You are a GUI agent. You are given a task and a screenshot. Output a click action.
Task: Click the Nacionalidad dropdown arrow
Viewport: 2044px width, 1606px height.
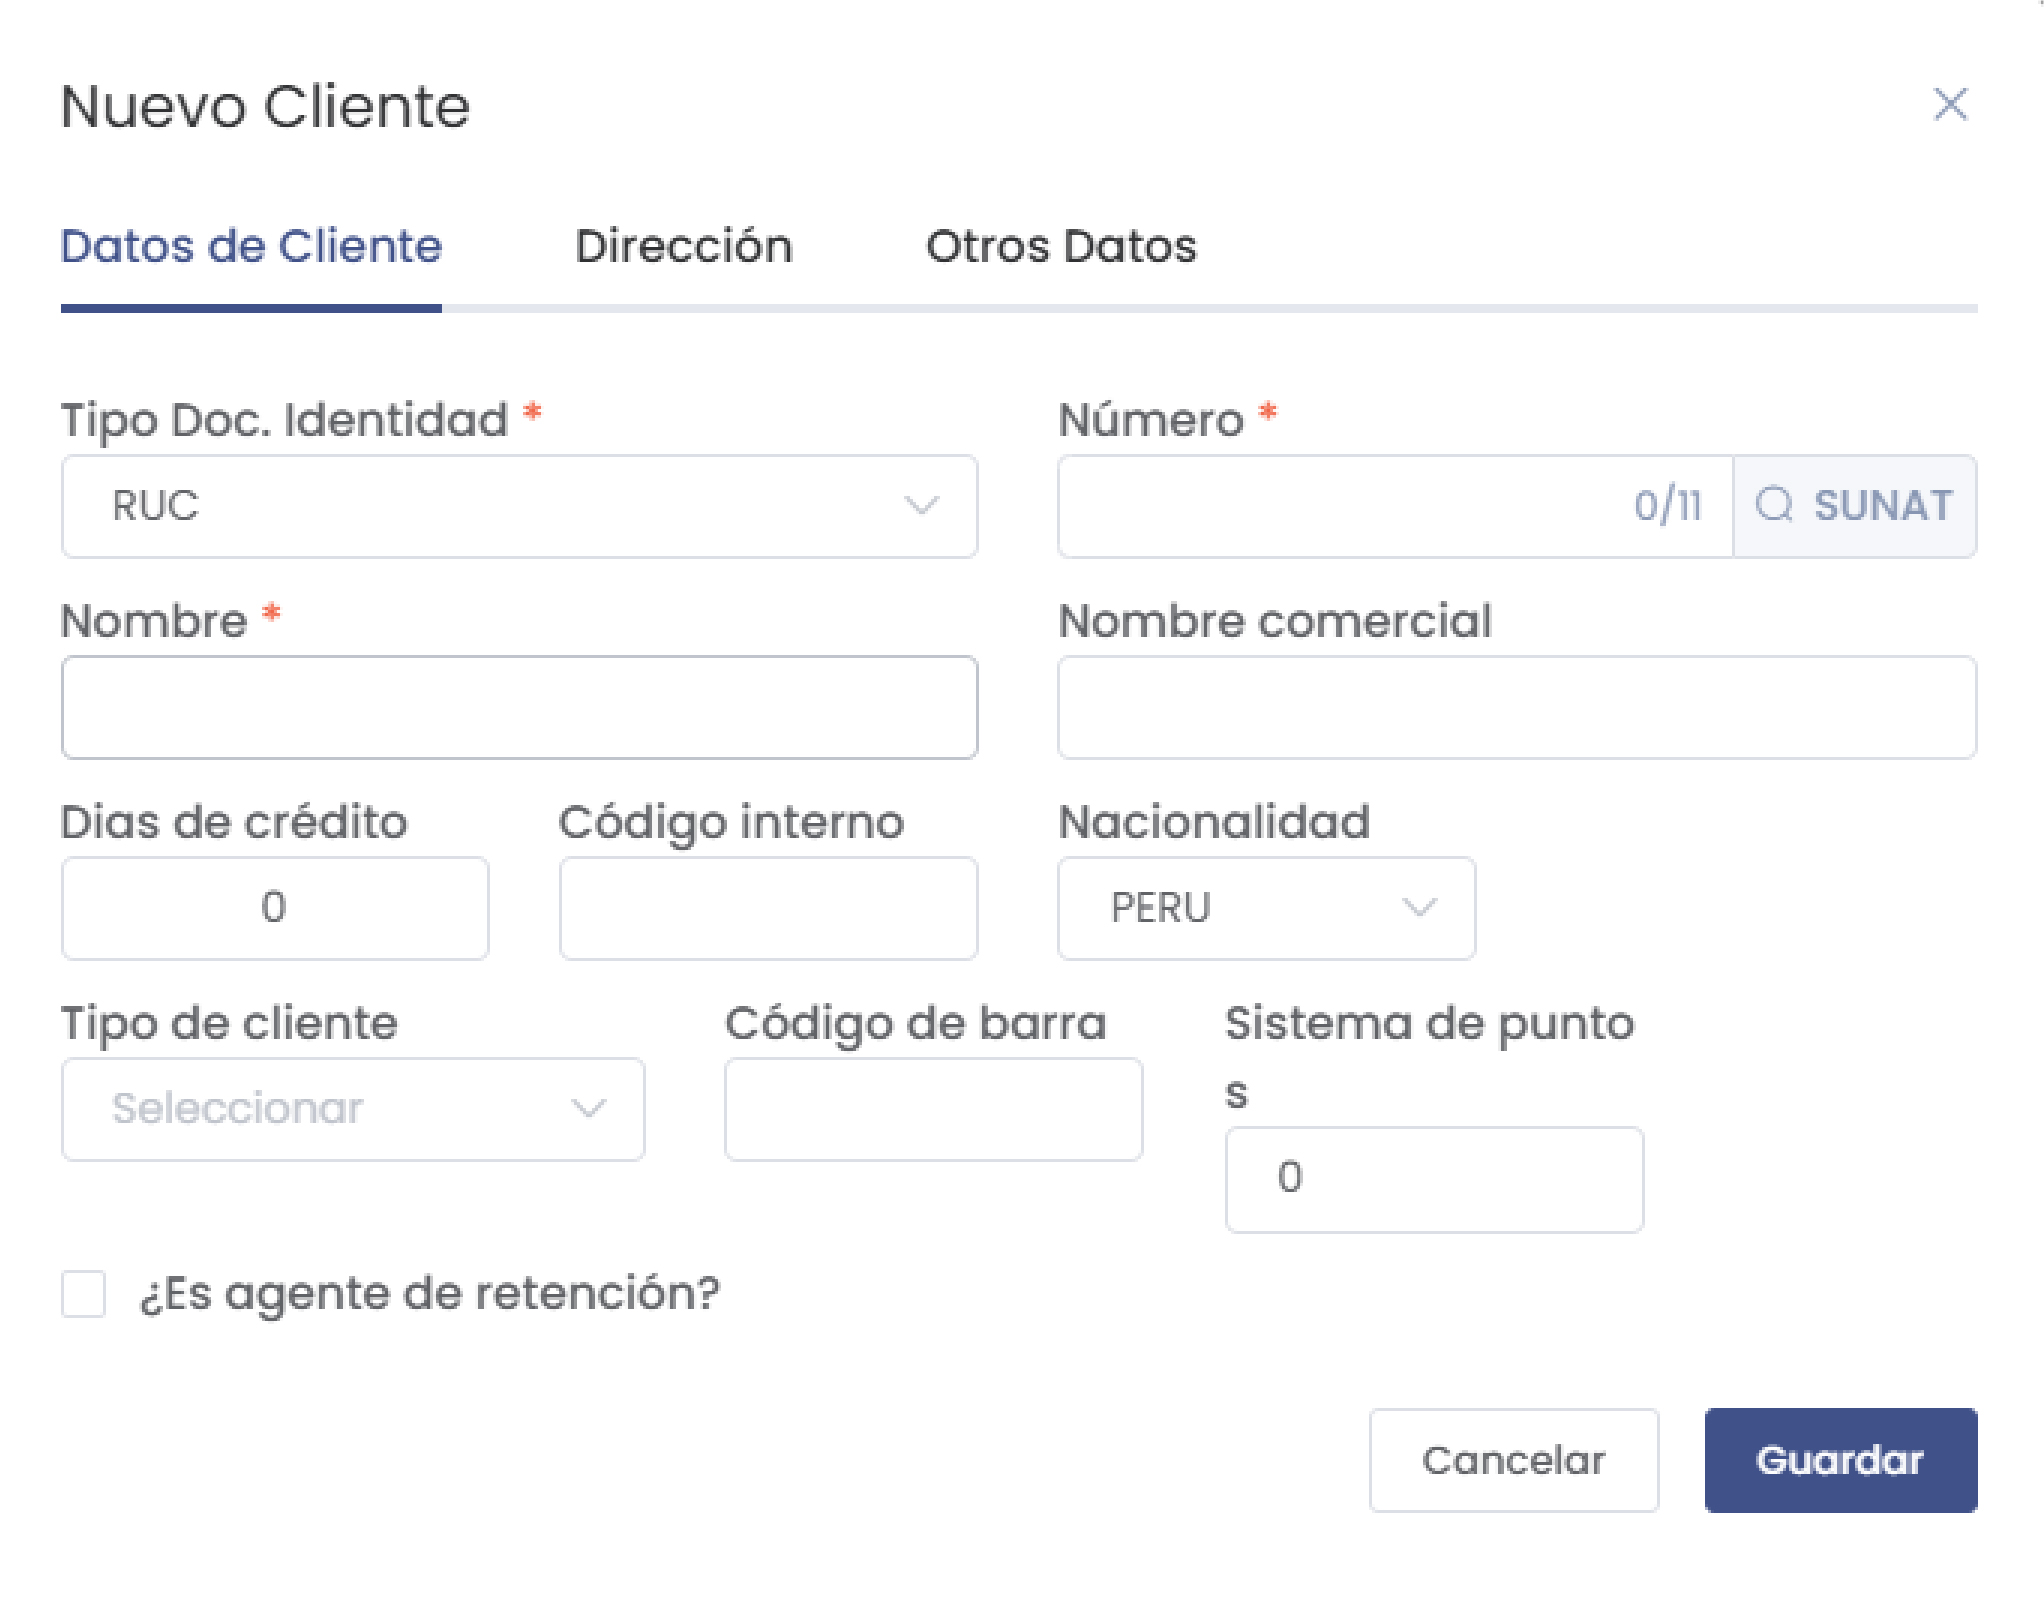point(1421,908)
